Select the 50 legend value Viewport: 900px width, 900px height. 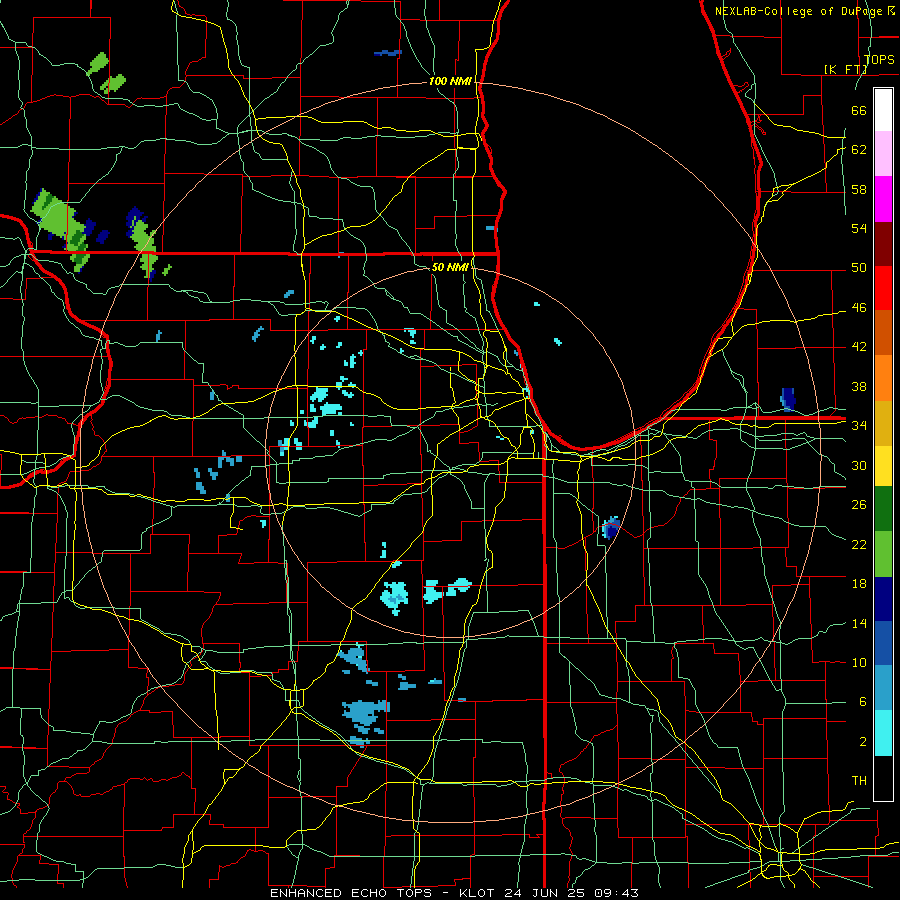point(859,268)
